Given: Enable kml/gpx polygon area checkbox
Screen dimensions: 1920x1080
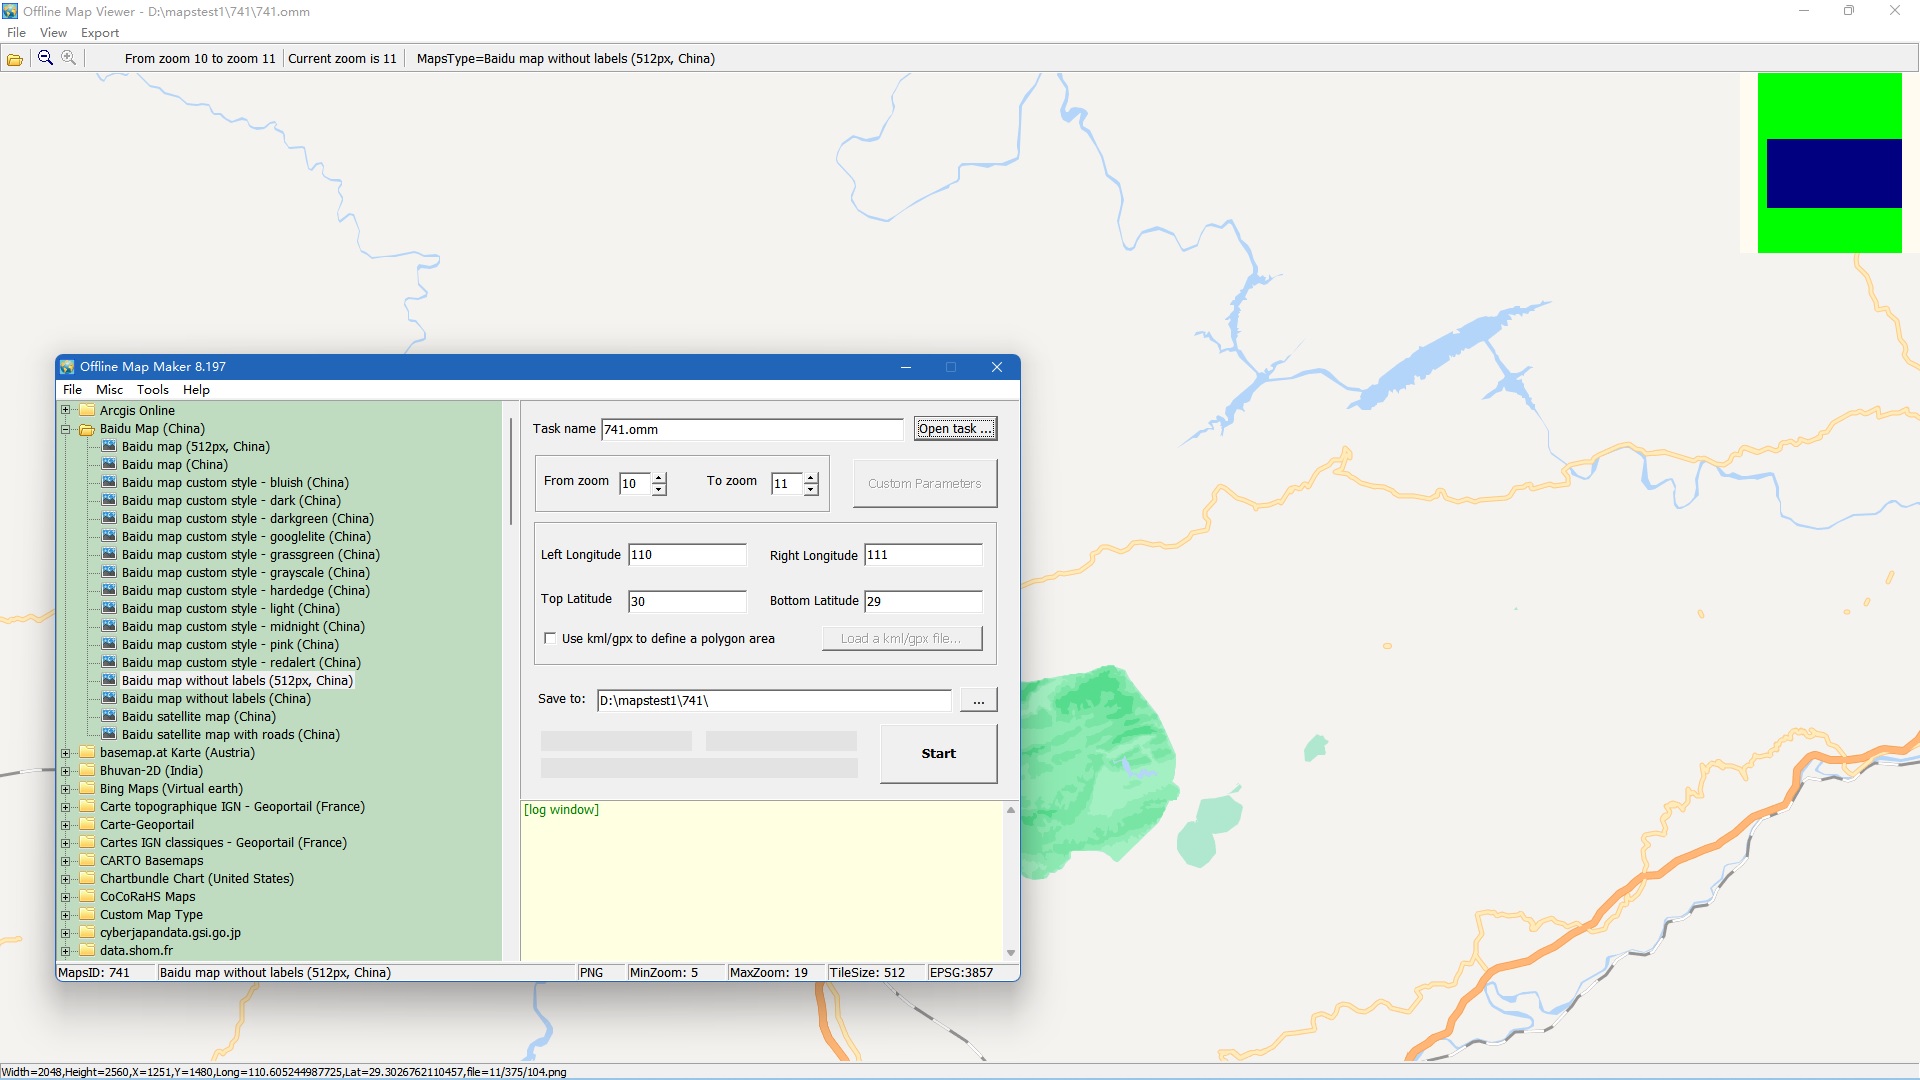Looking at the screenshot, I should tap(550, 638).
